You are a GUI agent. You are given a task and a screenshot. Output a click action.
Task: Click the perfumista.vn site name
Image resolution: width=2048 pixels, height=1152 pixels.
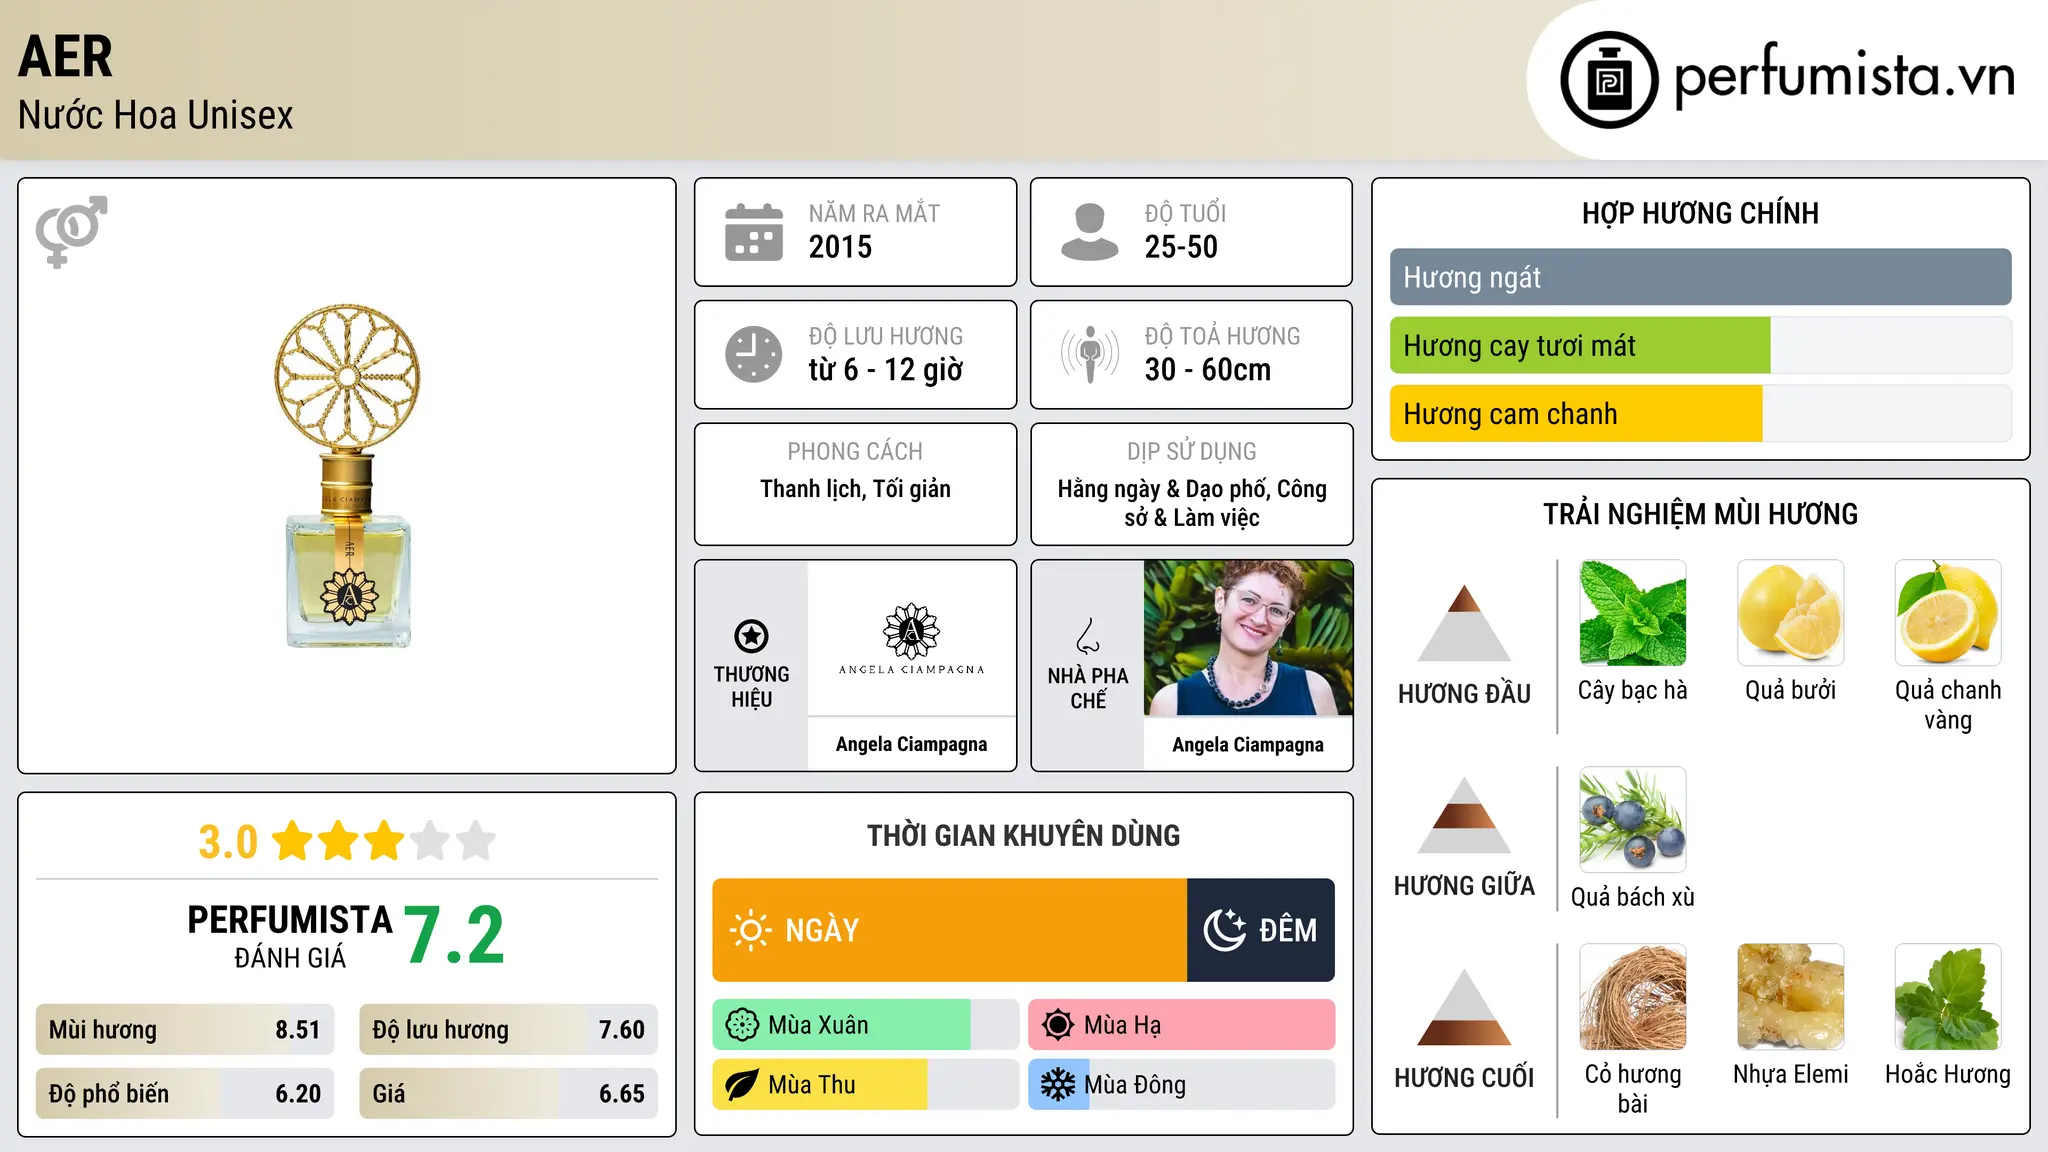(x=1845, y=75)
